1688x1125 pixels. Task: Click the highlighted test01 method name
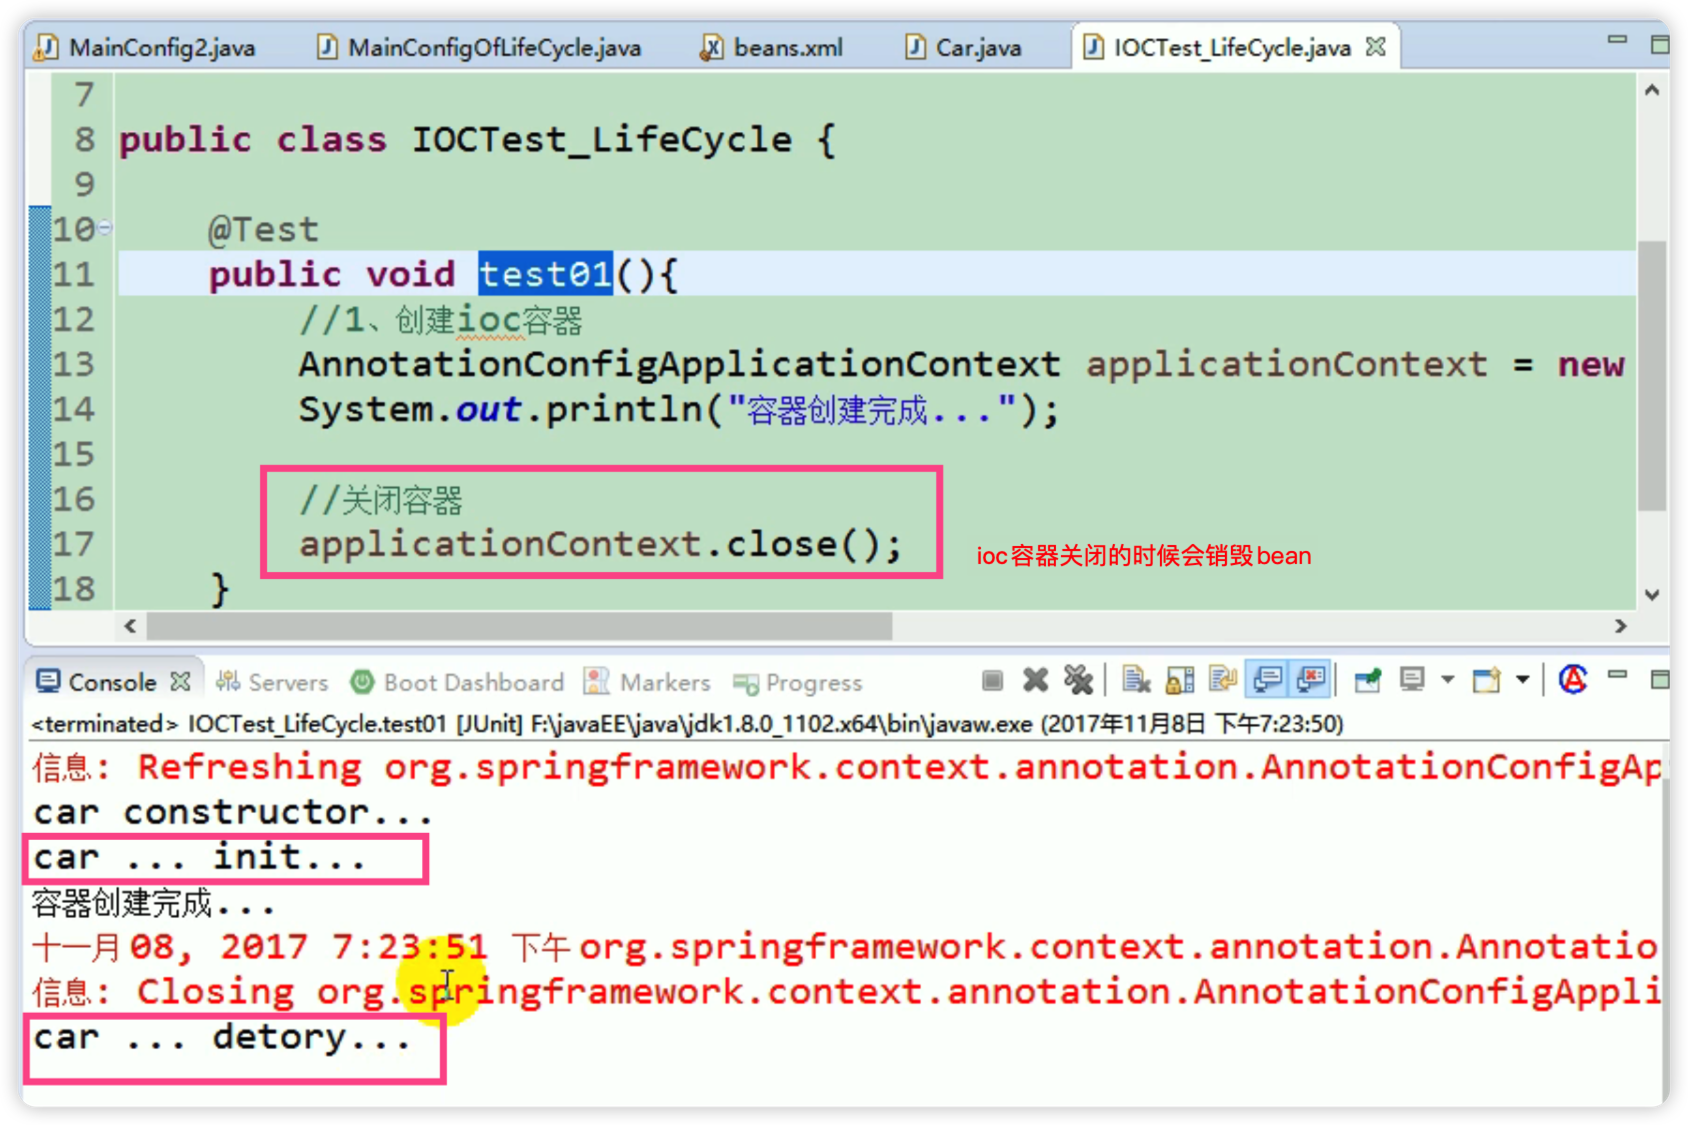[545, 274]
